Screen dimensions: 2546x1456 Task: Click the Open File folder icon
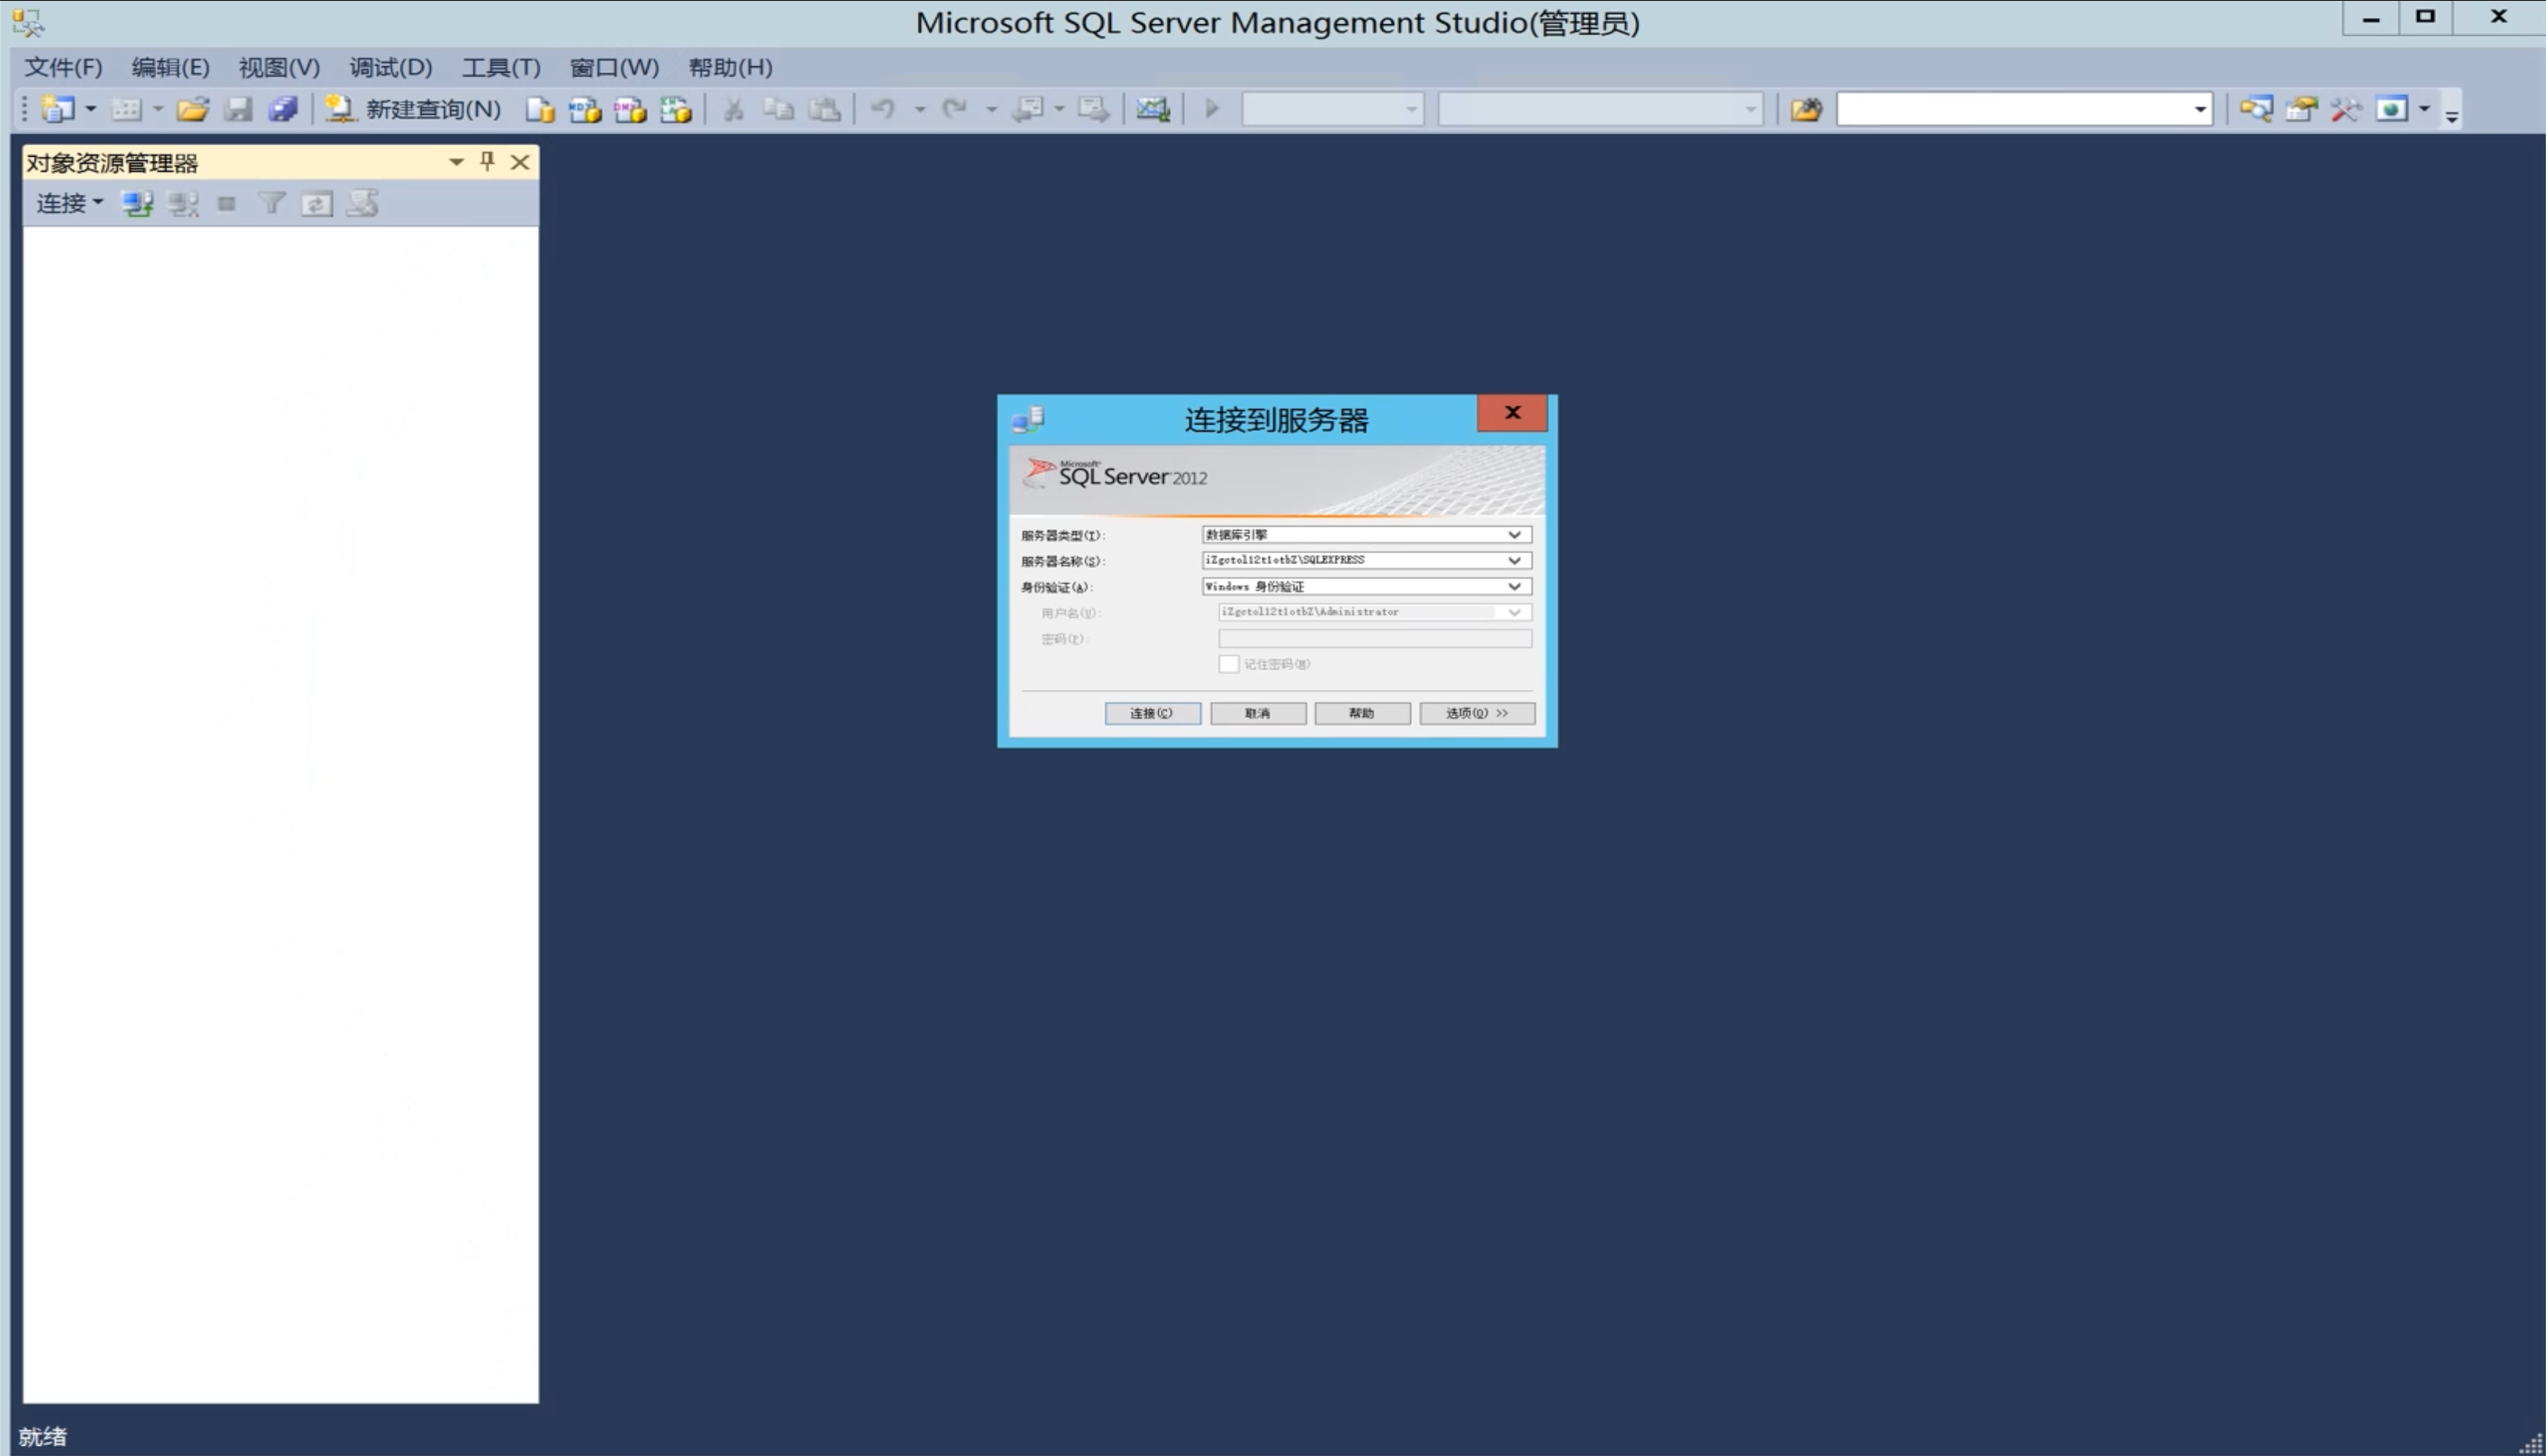[192, 109]
